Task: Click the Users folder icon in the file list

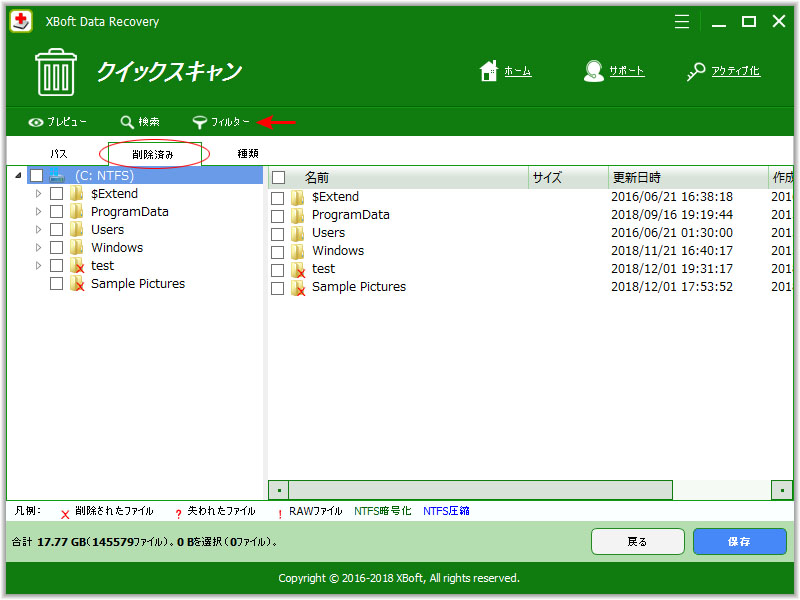Action: tap(298, 233)
